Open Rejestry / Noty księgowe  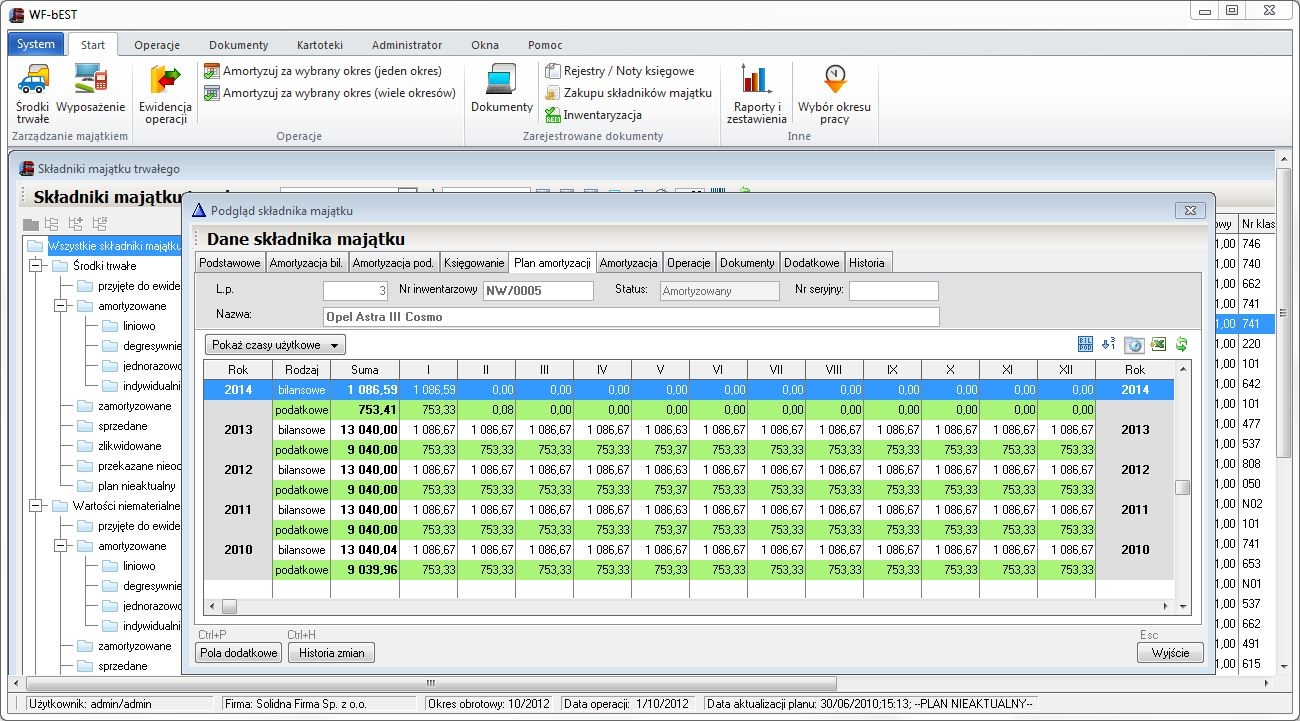point(619,71)
